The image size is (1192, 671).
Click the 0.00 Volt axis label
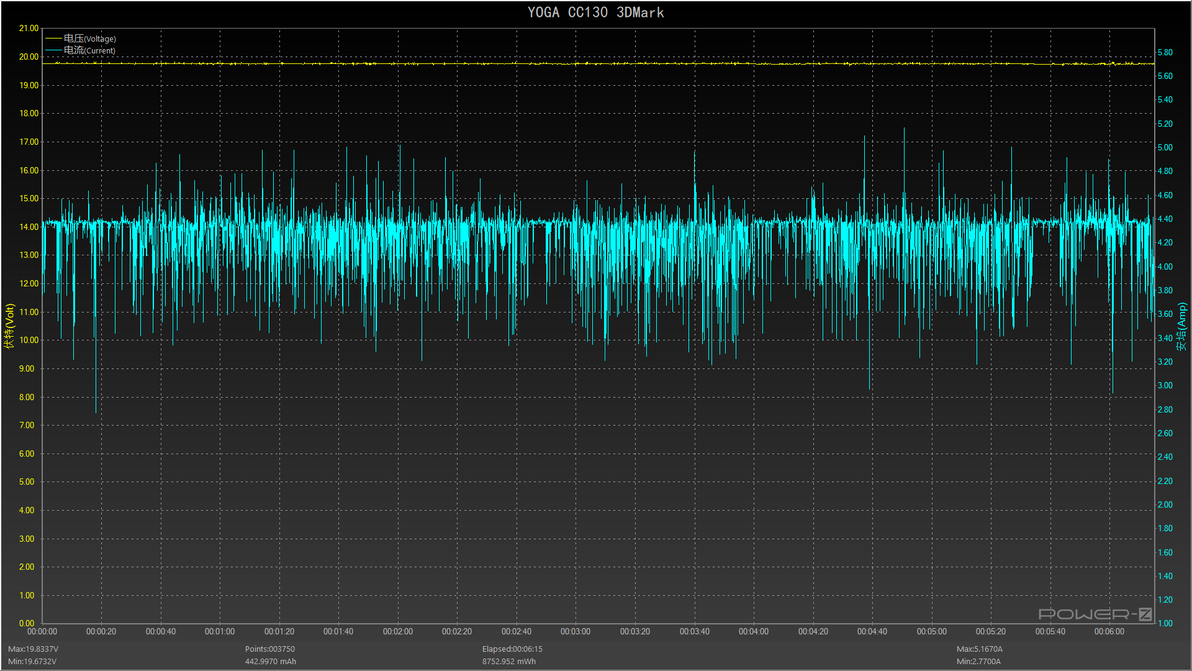[27, 623]
